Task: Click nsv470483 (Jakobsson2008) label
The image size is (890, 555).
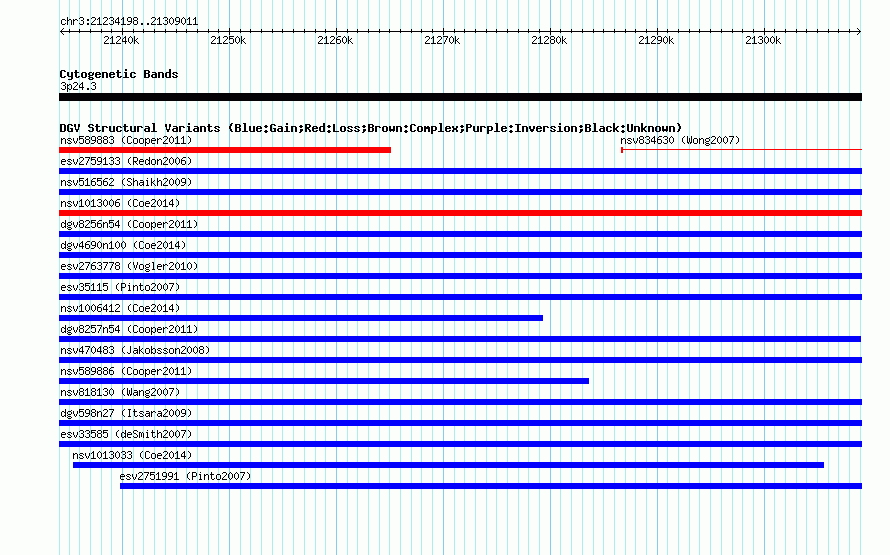Action: pos(135,350)
